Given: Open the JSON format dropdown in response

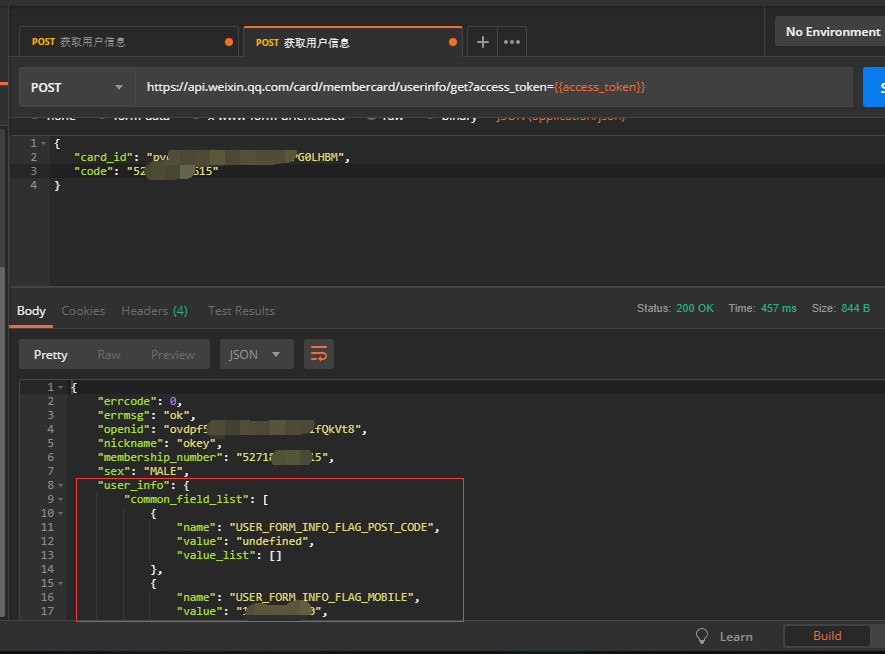Looking at the screenshot, I should tap(256, 354).
